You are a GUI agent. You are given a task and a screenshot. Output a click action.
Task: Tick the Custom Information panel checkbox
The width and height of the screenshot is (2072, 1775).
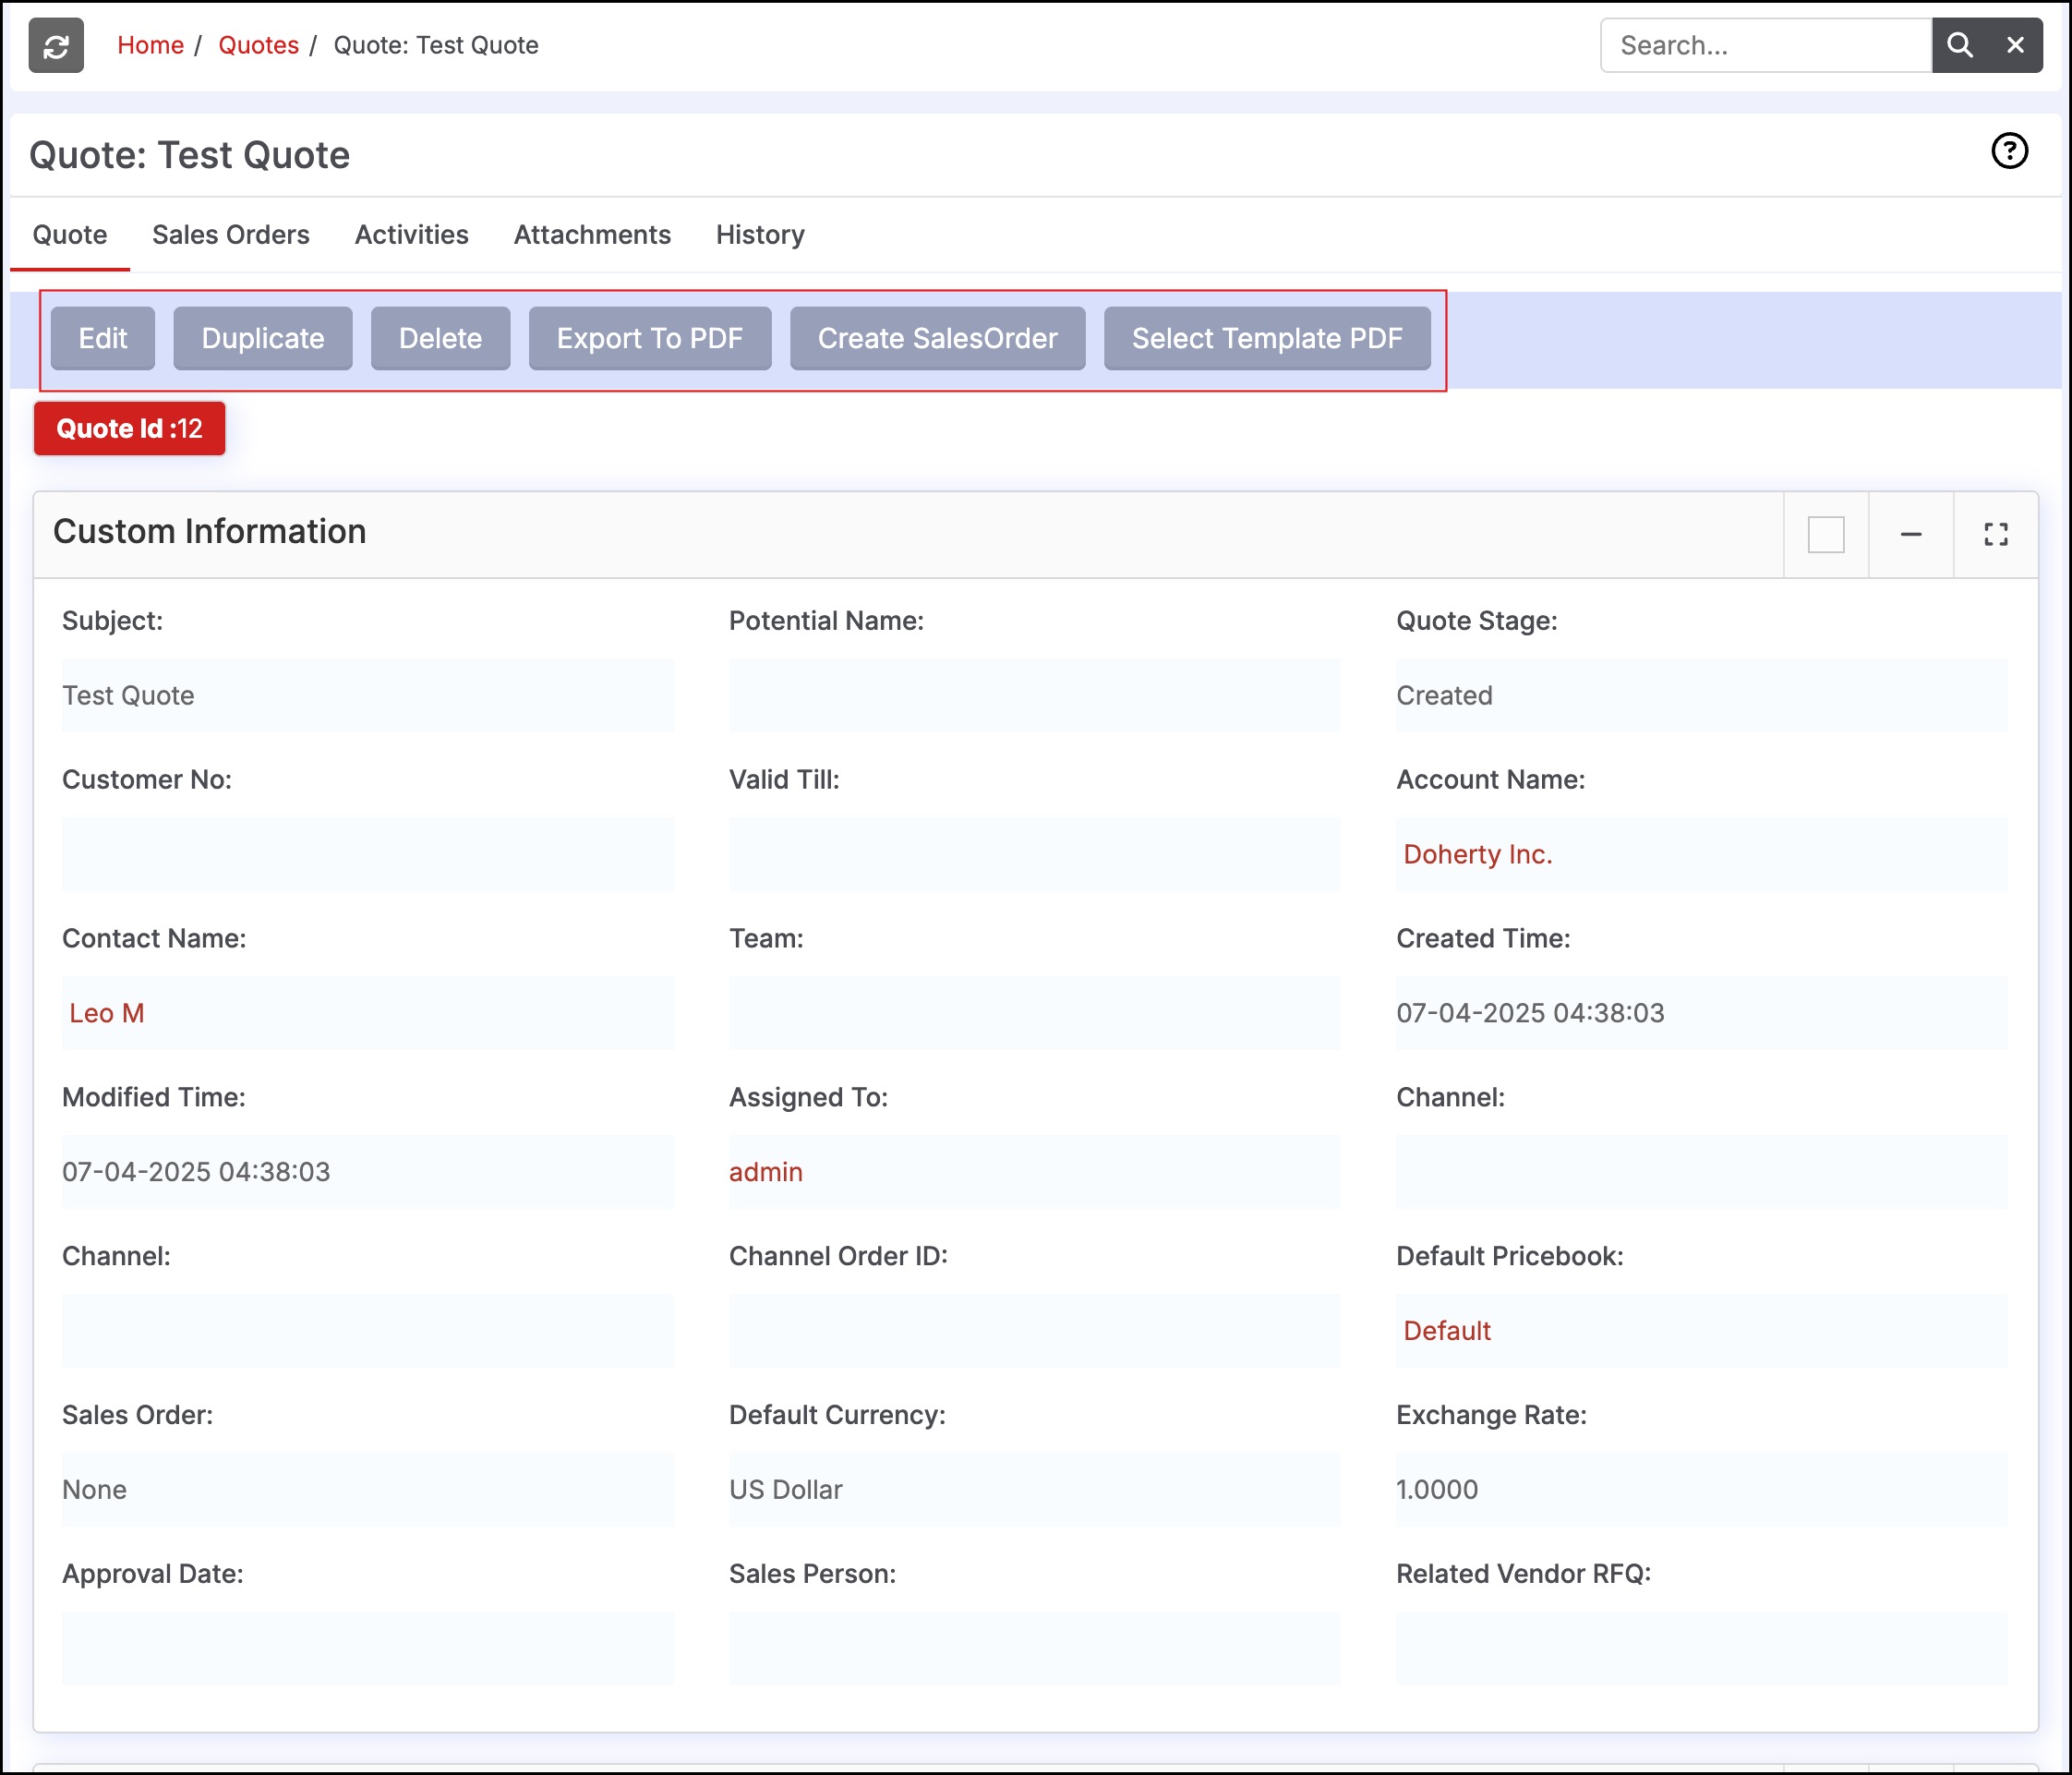tap(1825, 534)
